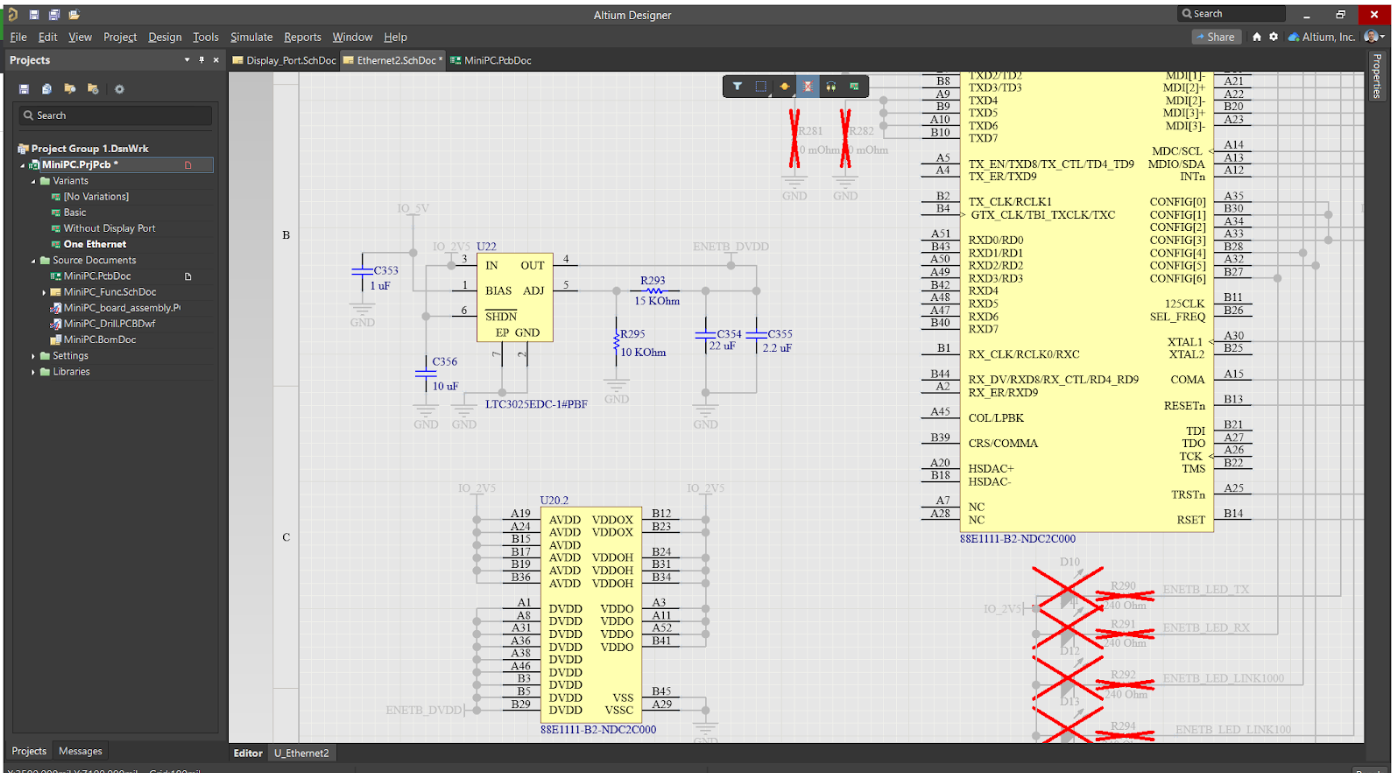Viewport: 1392px width, 773px height.
Task: Click red modified document icon beside MiniPC.PrjPcb
Action: (187, 165)
